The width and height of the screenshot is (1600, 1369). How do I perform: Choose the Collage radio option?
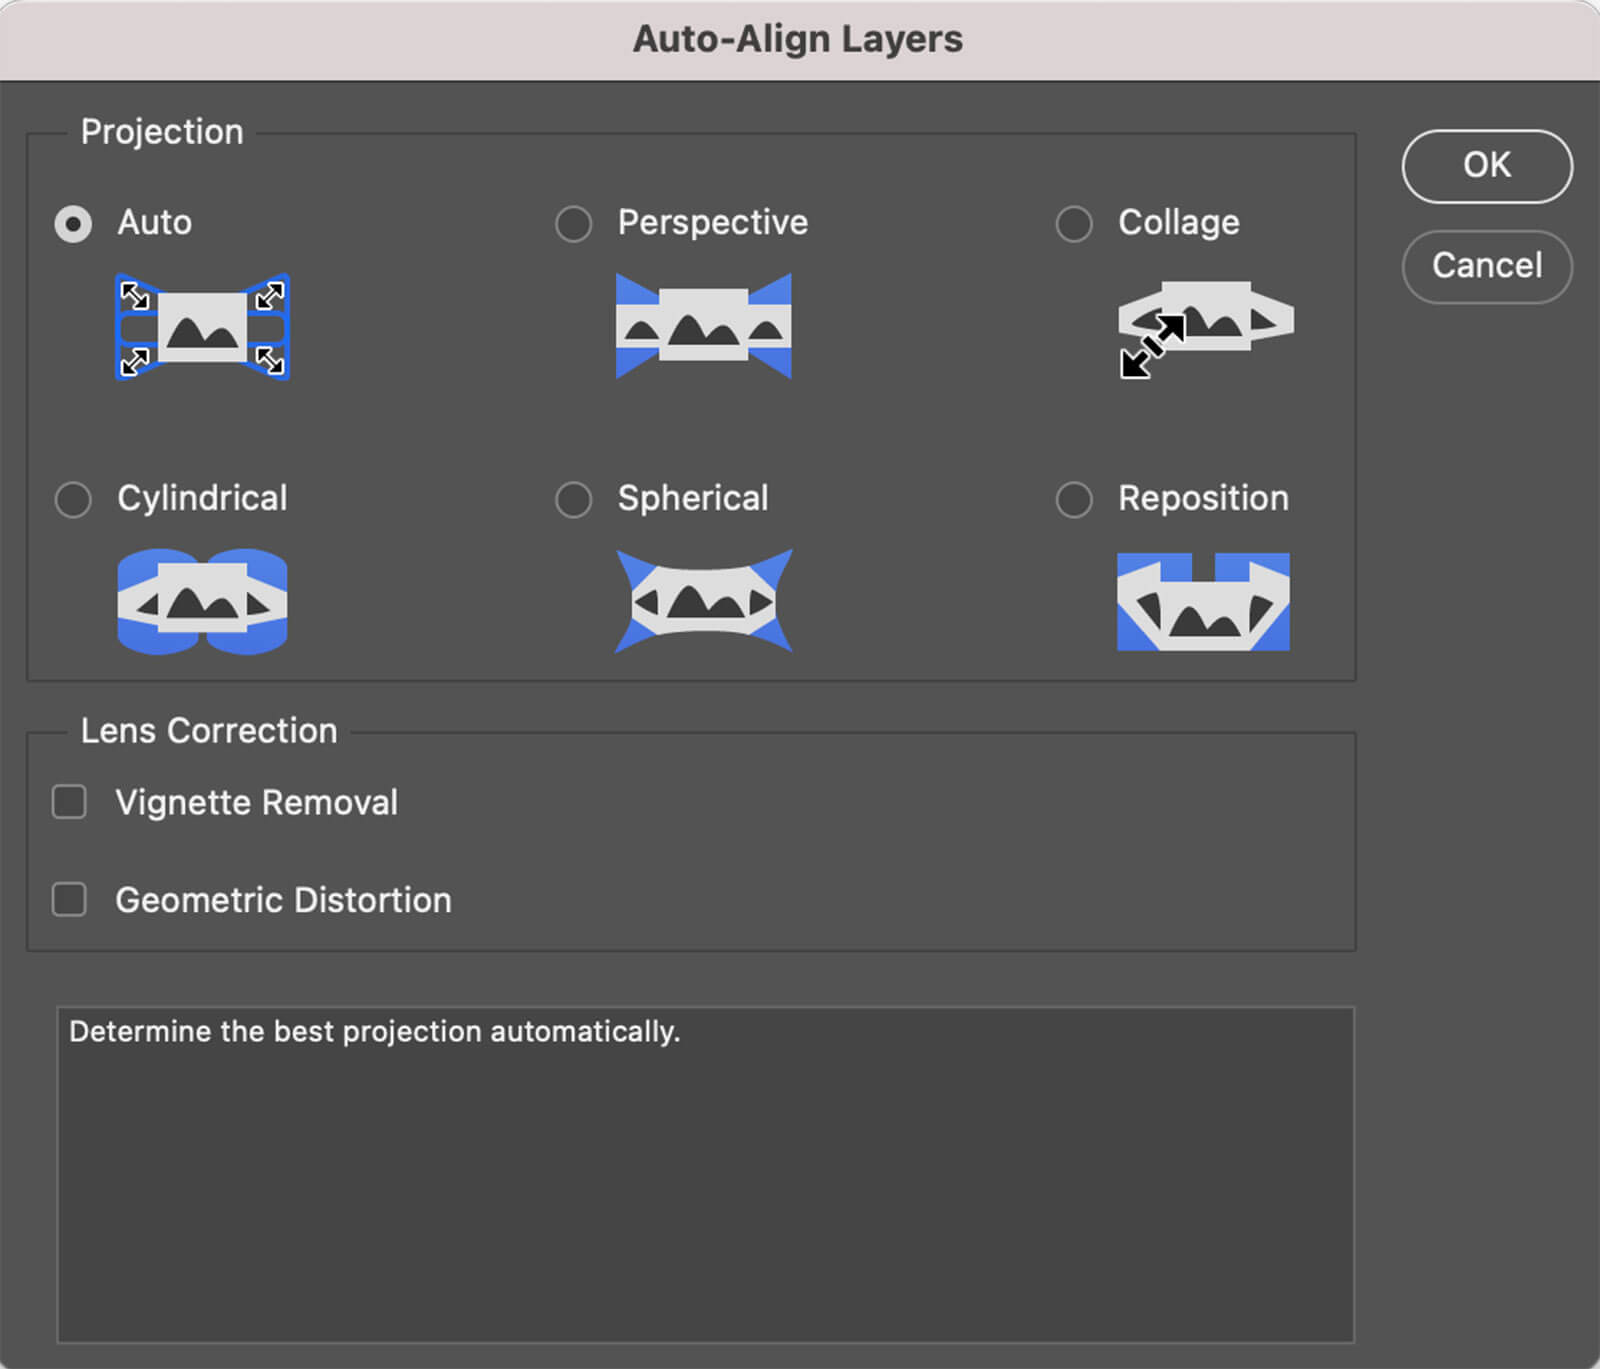coord(1074,224)
